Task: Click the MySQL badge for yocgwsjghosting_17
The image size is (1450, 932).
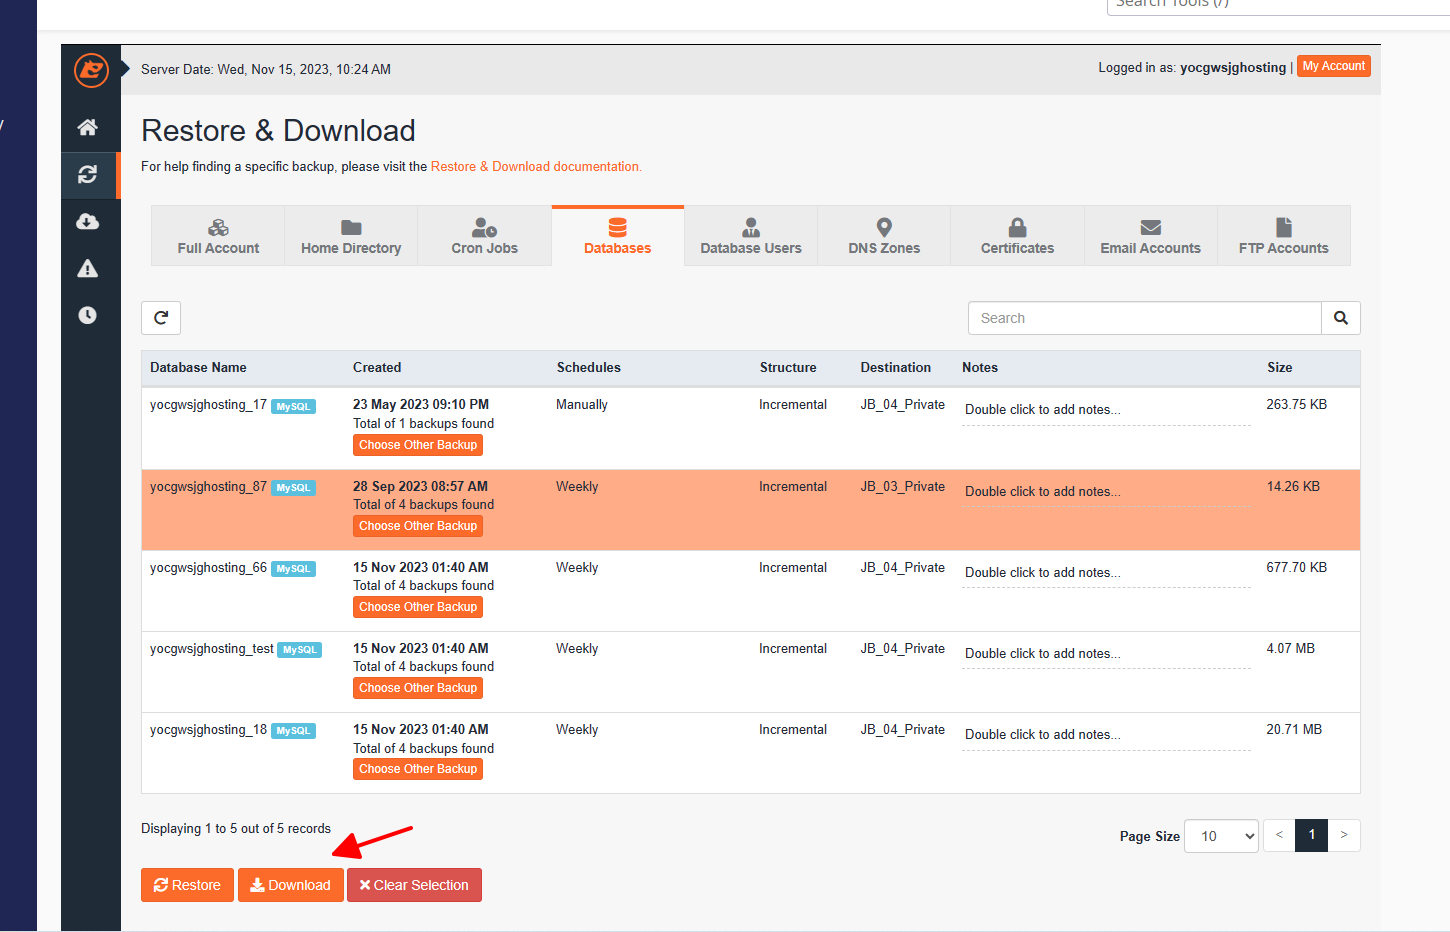Action: click(x=294, y=406)
